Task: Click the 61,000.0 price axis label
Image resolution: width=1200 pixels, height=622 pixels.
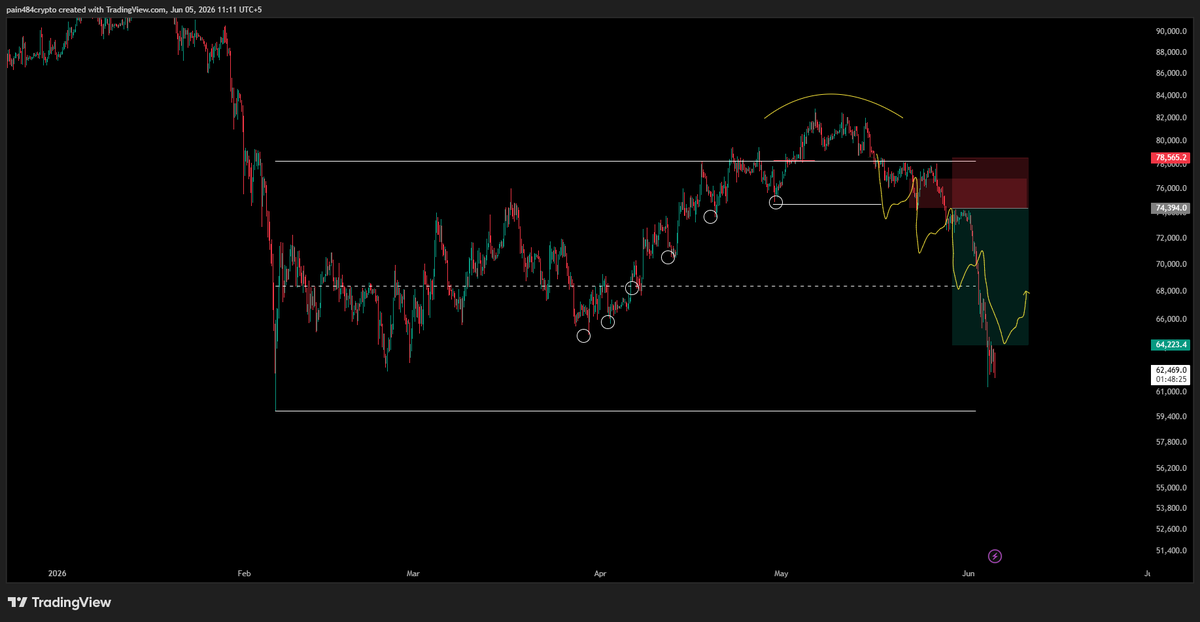Action: (x=1172, y=392)
